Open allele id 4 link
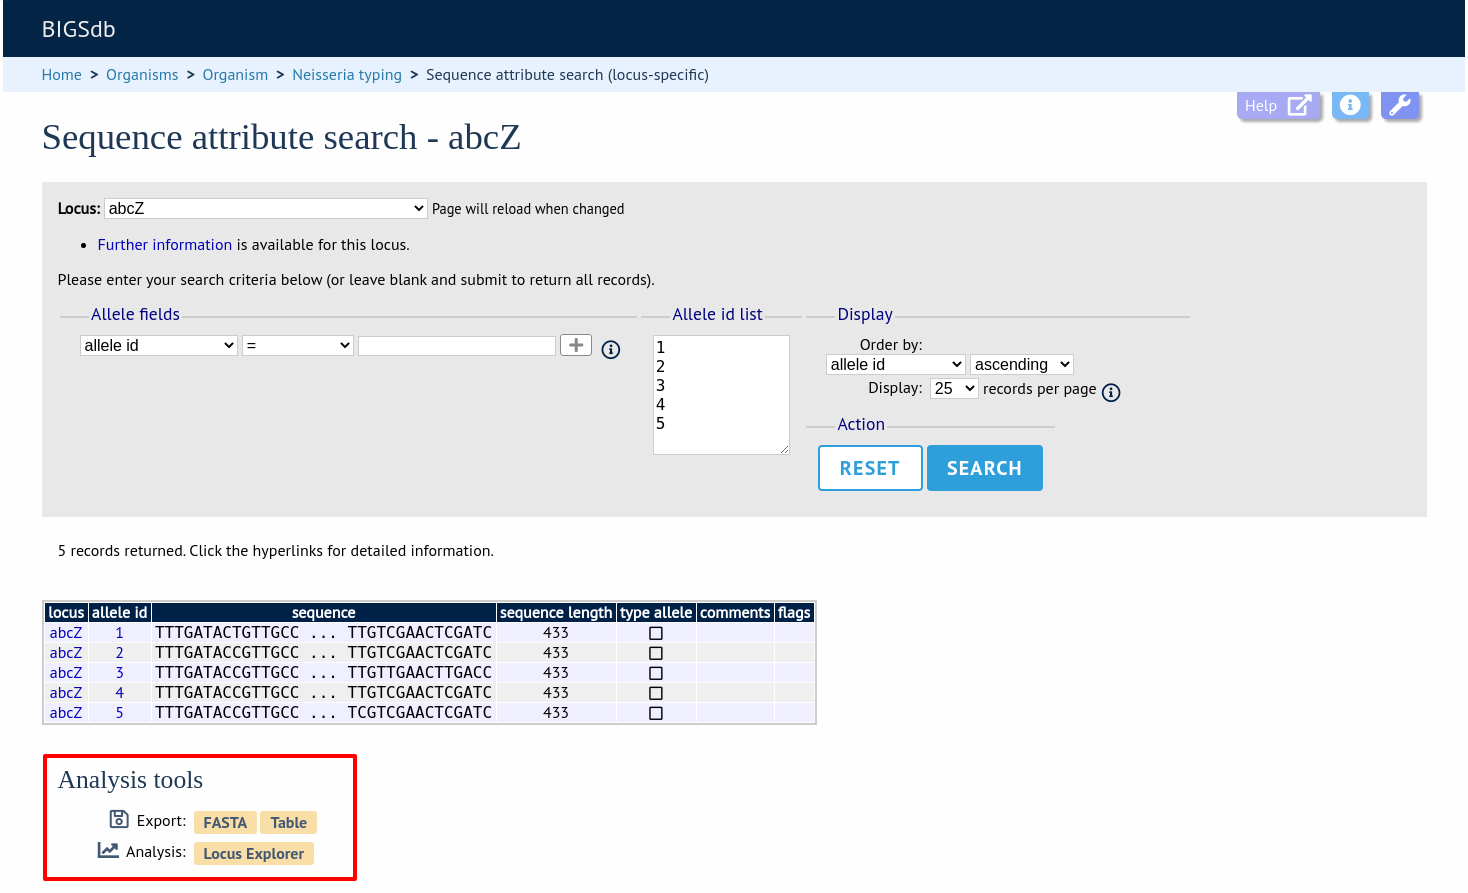Viewport: 1468px width, 893px height. point(120,693)
